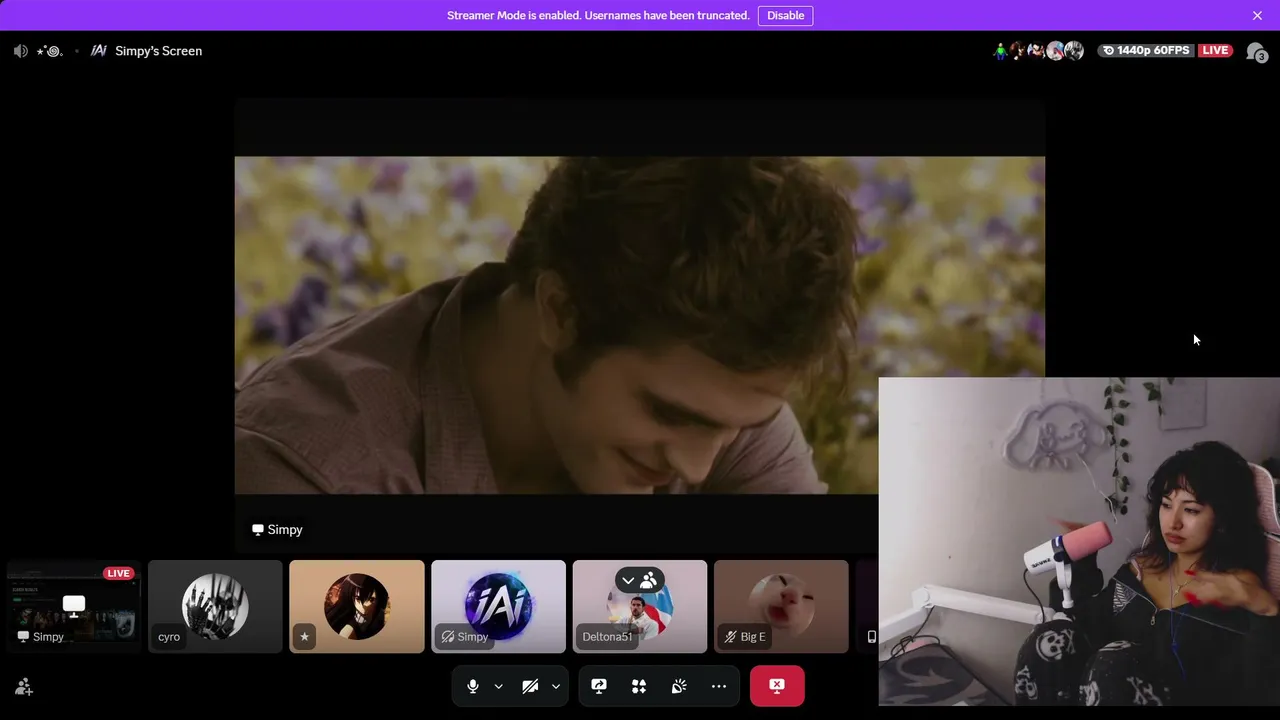The width and height of the screenshot is (1280, 720).
Task: Open the chat threads icon with badge 3
Action: [x=1256, y=52]
